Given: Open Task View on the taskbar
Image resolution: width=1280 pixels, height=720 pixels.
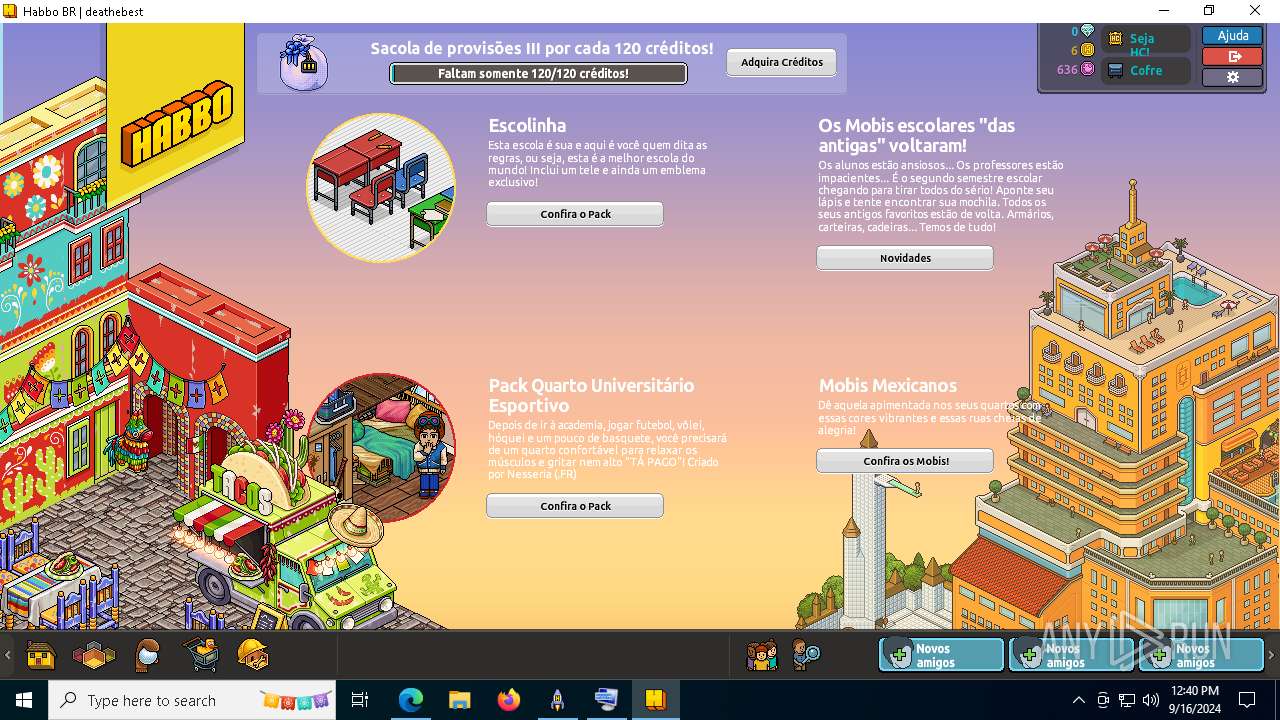Looking at the screenshot, I should (x=360, y=700).
